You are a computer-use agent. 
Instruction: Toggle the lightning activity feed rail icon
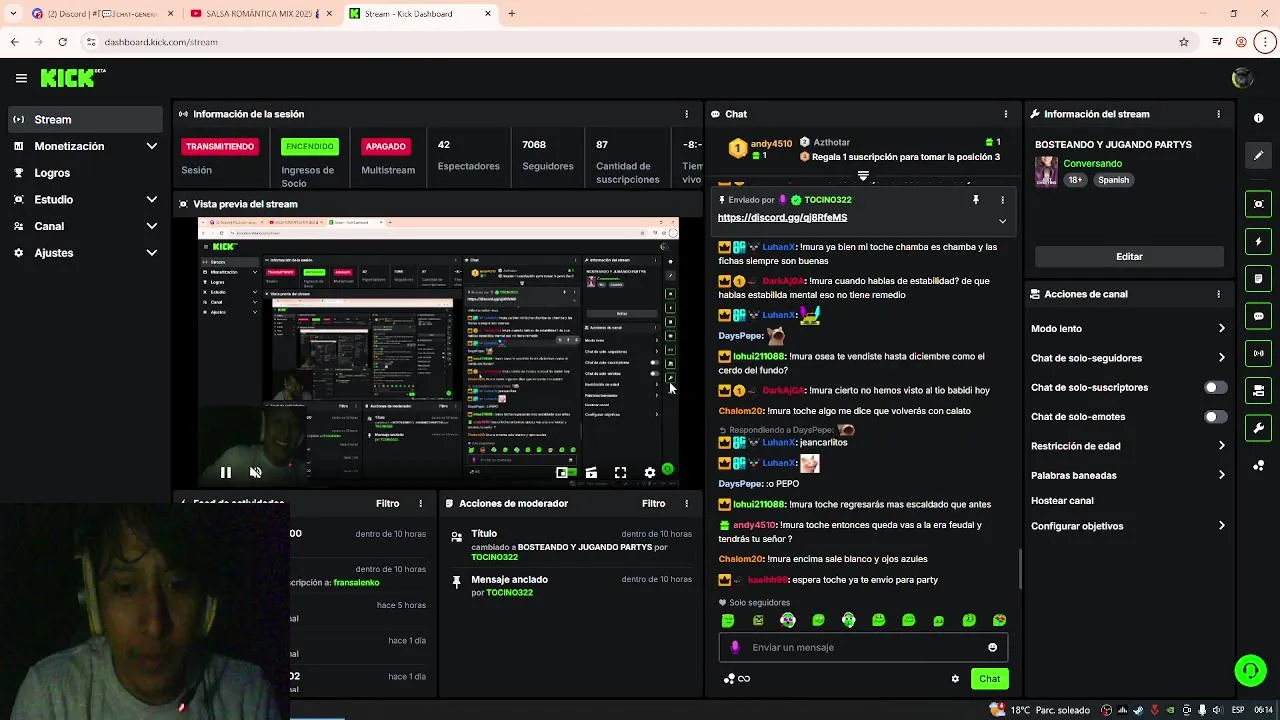tap(1258, 241)
